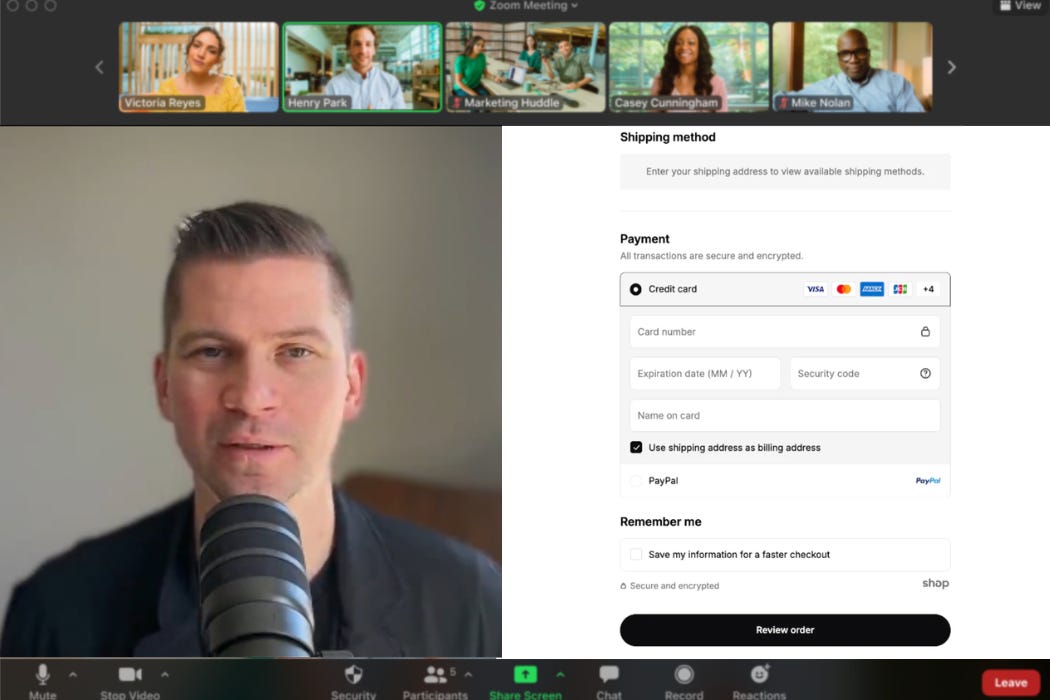
Task: Click the Expiration date field
Action: [x=705, y=374]
